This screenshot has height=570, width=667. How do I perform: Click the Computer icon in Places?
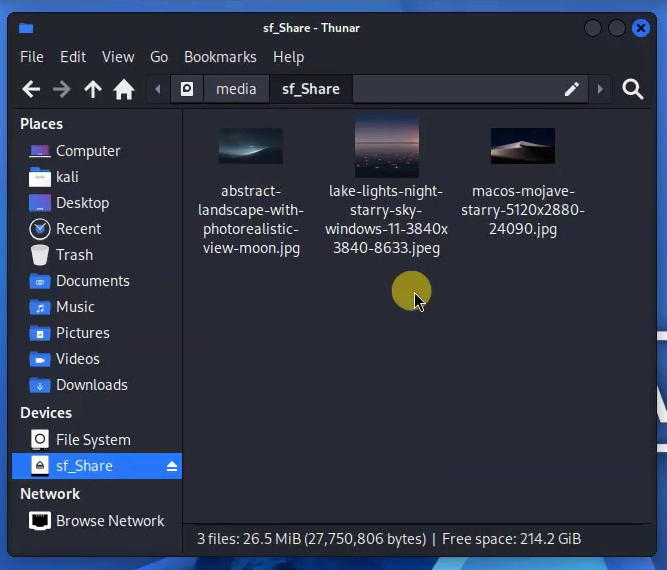point(40,151)
